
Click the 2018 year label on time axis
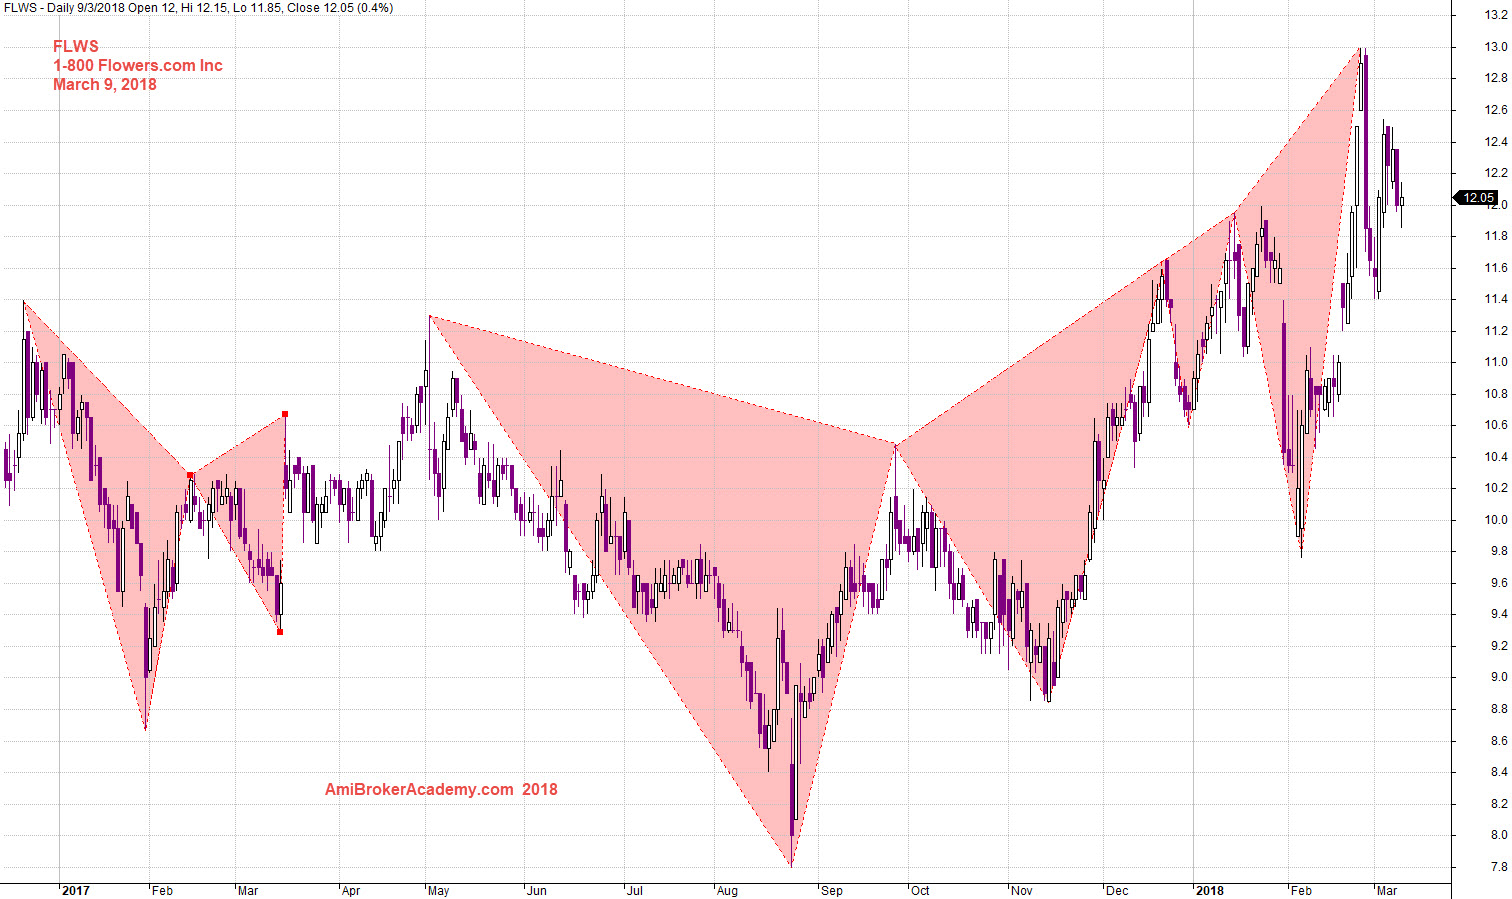coord(1209,891)
